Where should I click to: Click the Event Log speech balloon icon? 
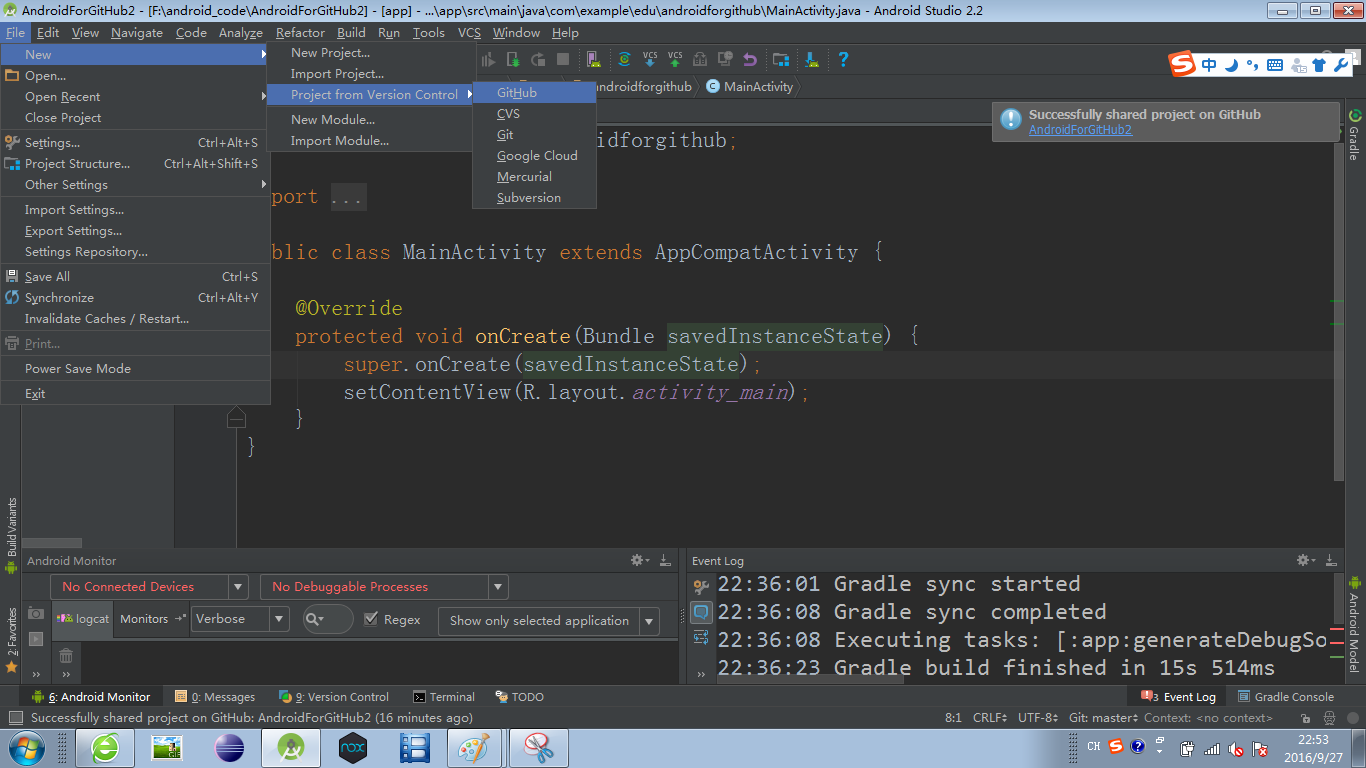(701, 611)
